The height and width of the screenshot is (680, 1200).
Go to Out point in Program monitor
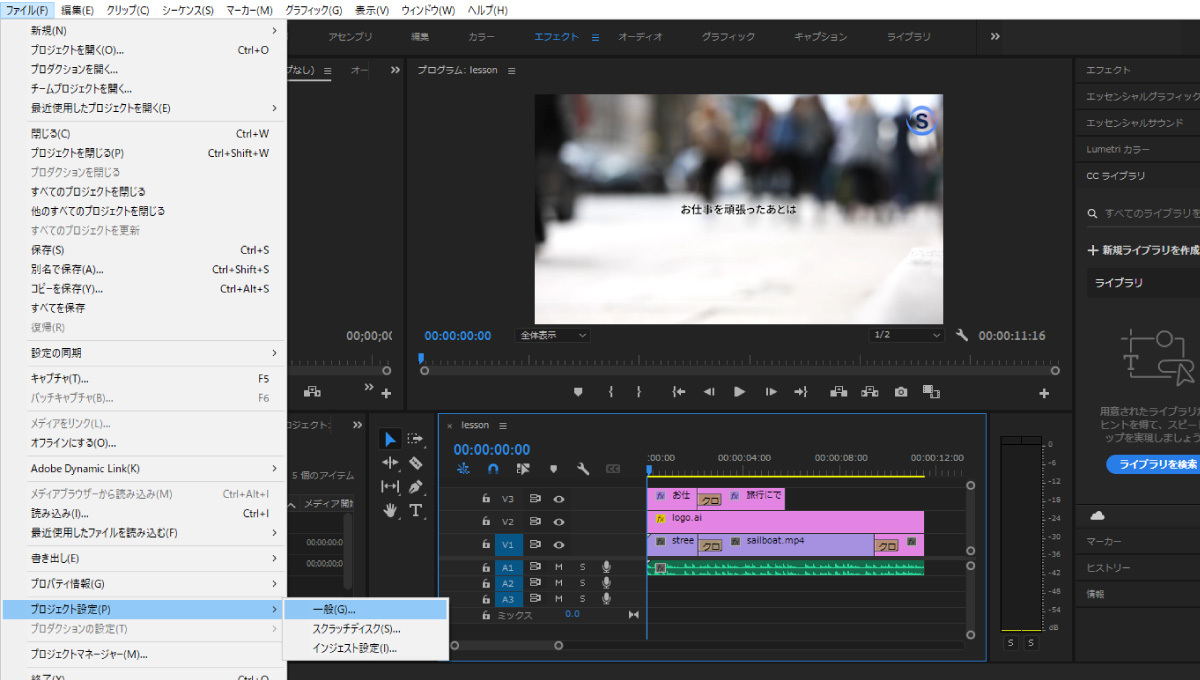coord(800,392)
